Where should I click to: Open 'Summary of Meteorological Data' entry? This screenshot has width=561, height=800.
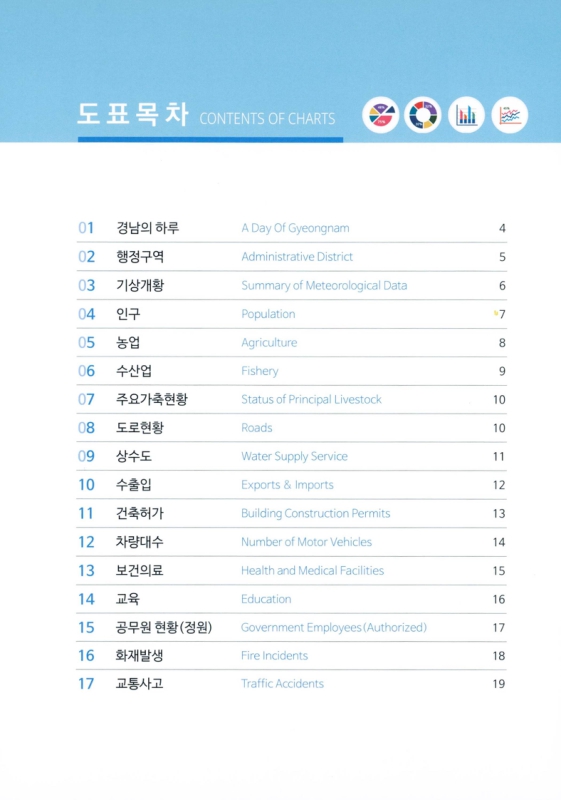tap(292, 285)
